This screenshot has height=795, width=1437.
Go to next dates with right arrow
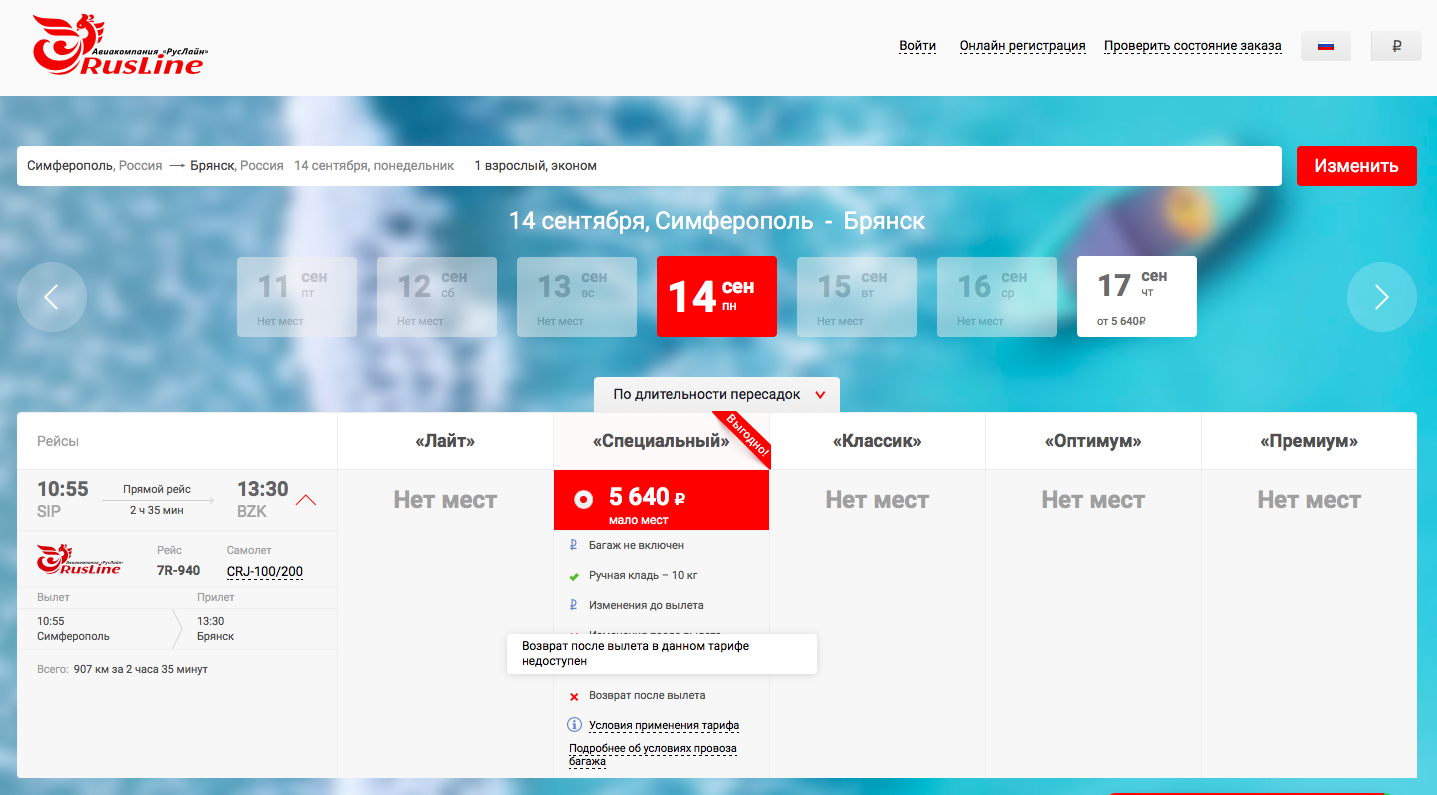tap(1382, 297)
